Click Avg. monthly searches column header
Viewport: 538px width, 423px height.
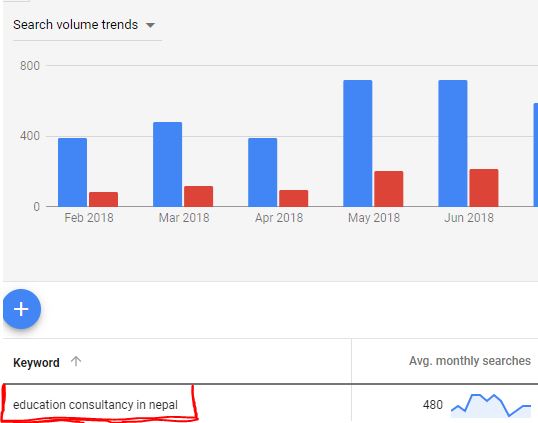470,361
